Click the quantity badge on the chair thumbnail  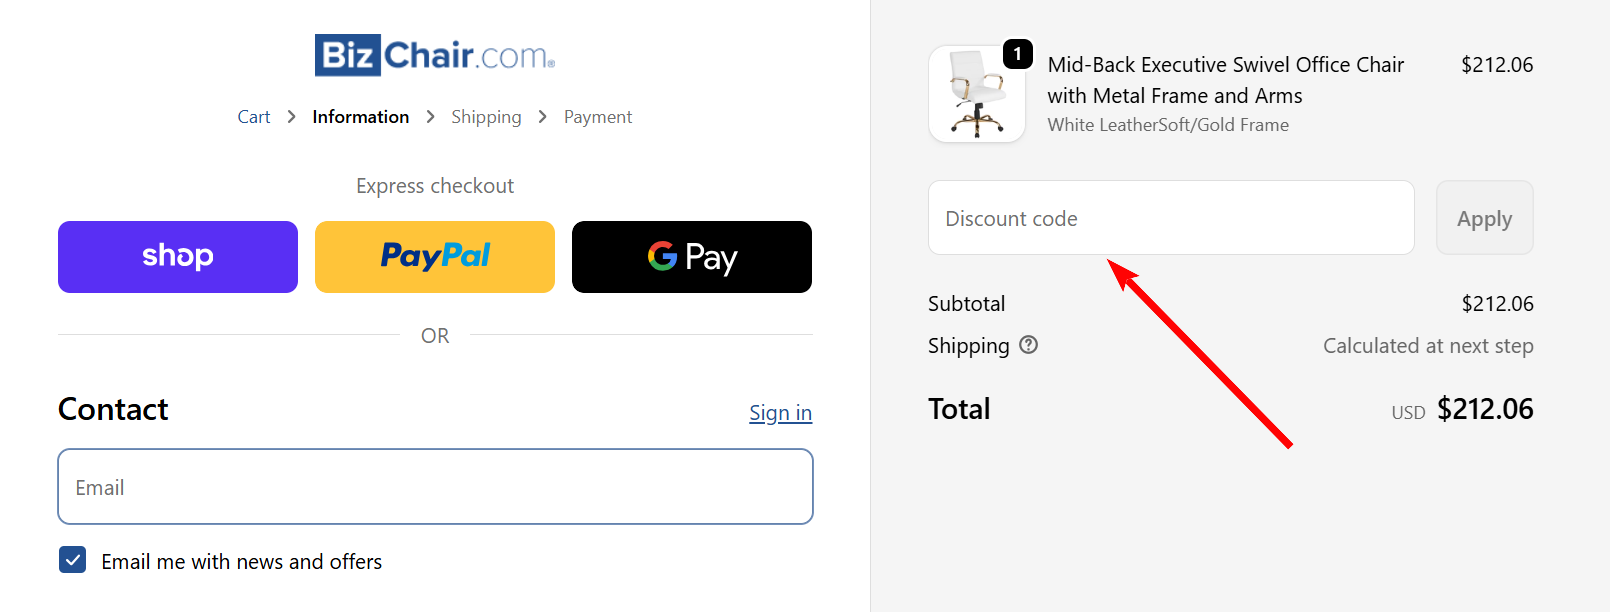(x=1018, y=55)
